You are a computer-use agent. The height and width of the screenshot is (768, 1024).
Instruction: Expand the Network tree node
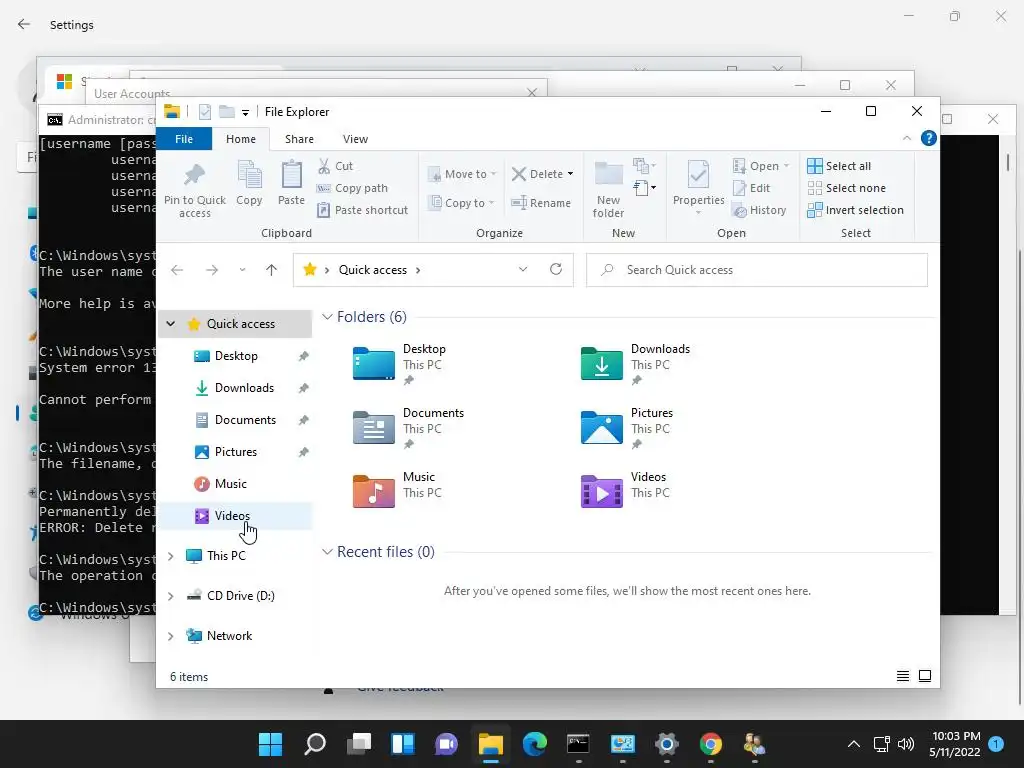pyautogui.click(x=170, y=635)
